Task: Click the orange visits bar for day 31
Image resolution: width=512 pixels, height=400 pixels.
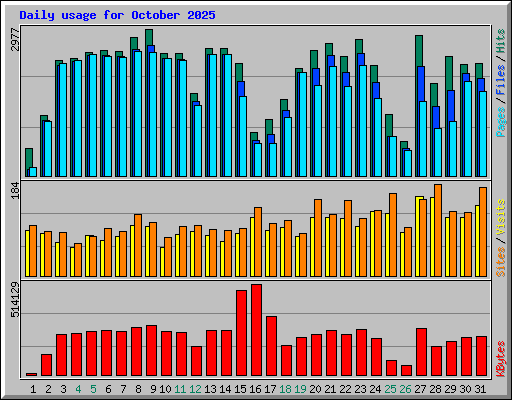Action: pyautogui.click(x=483, y=232)
